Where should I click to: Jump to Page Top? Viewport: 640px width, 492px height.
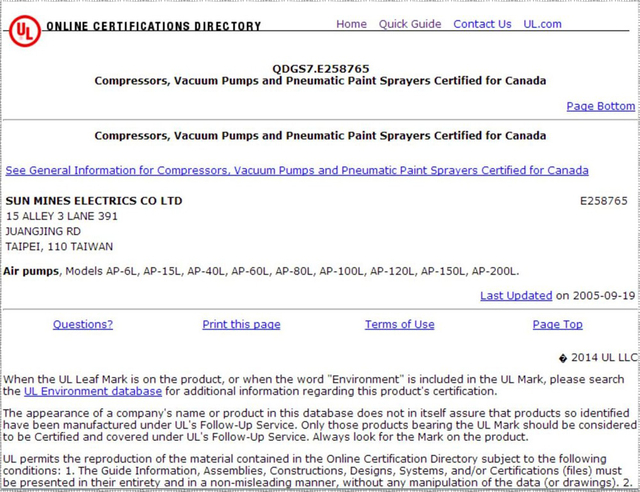(557, 325)
